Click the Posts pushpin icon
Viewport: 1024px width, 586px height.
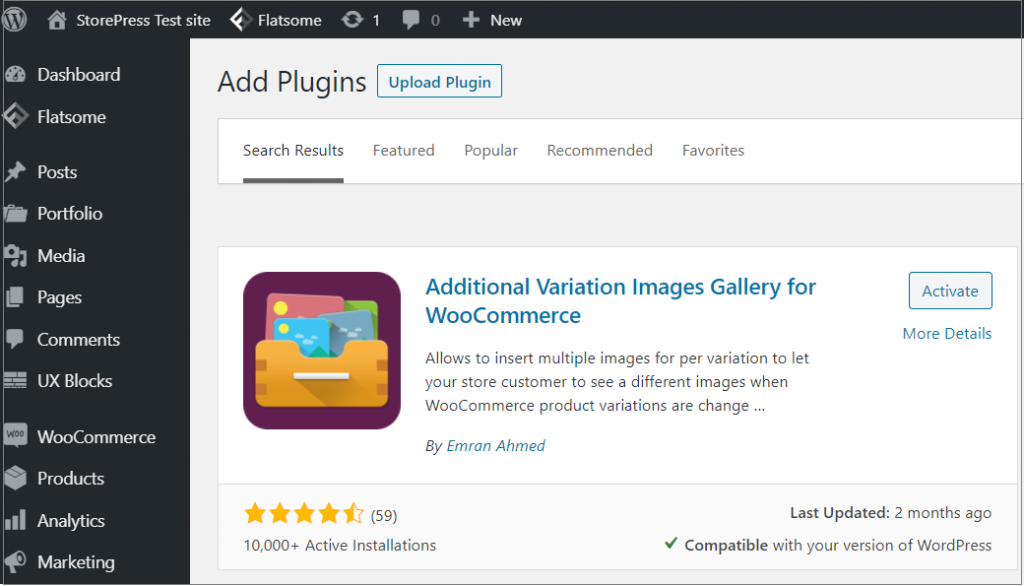pos(16,172)
